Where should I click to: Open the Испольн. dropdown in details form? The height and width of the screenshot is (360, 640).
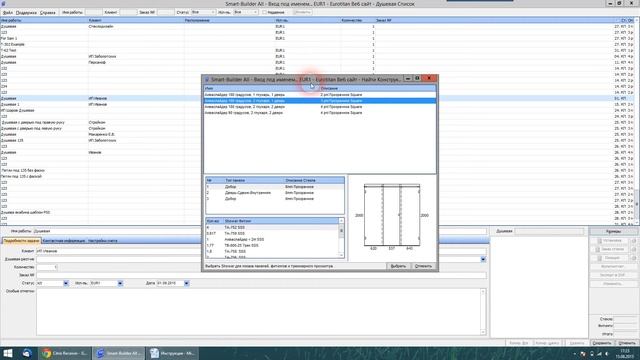click(120, 283)
